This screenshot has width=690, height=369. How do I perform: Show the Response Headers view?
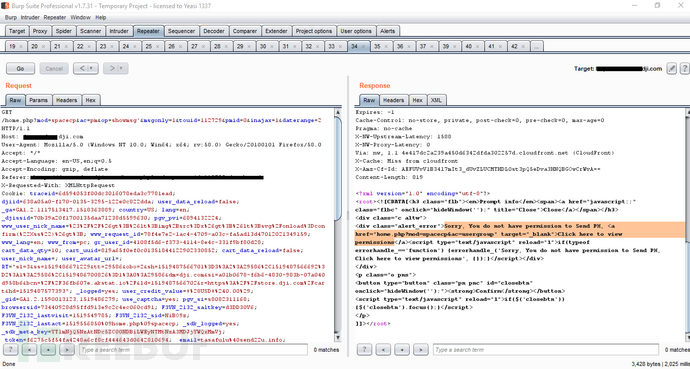point(393,100)
